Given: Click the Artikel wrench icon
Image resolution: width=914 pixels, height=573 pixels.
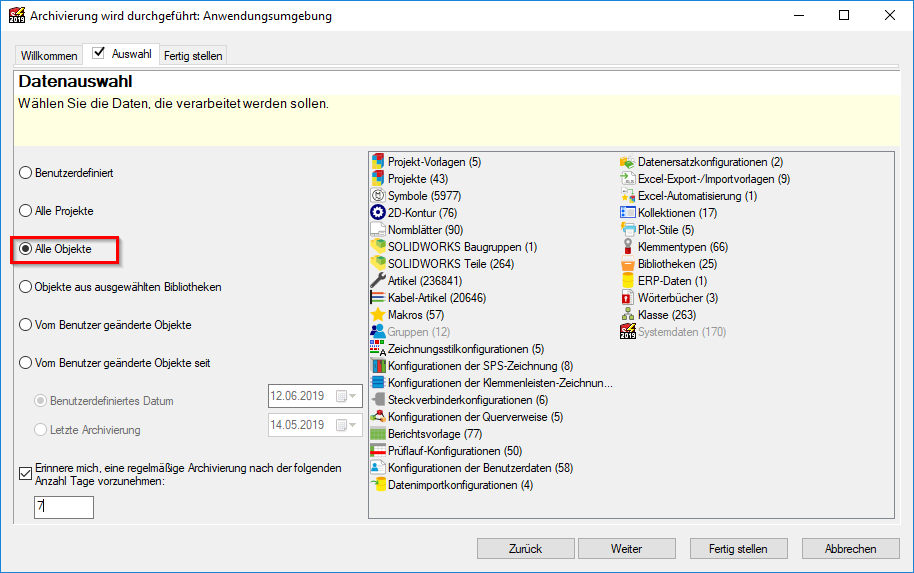Looking at the screenshot, I should click(x=378, y=281).
